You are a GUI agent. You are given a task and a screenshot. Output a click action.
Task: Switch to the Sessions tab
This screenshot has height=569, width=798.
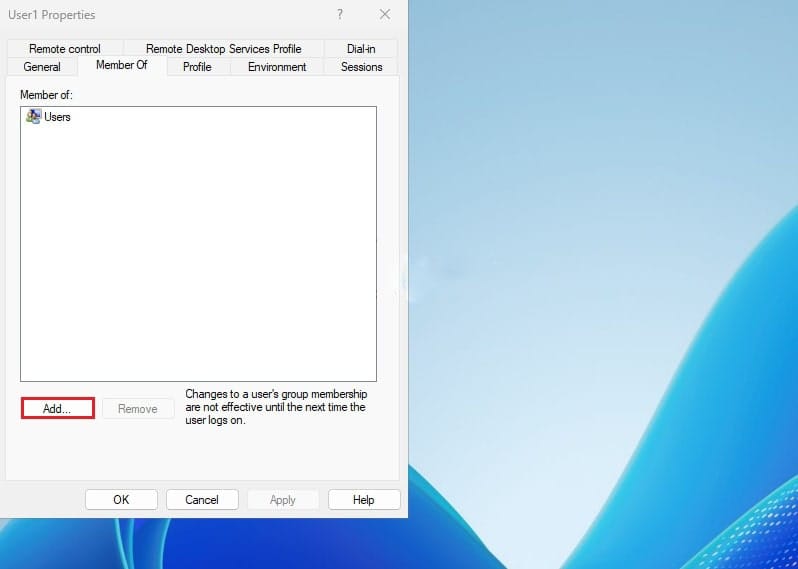(x=361, y=67)
